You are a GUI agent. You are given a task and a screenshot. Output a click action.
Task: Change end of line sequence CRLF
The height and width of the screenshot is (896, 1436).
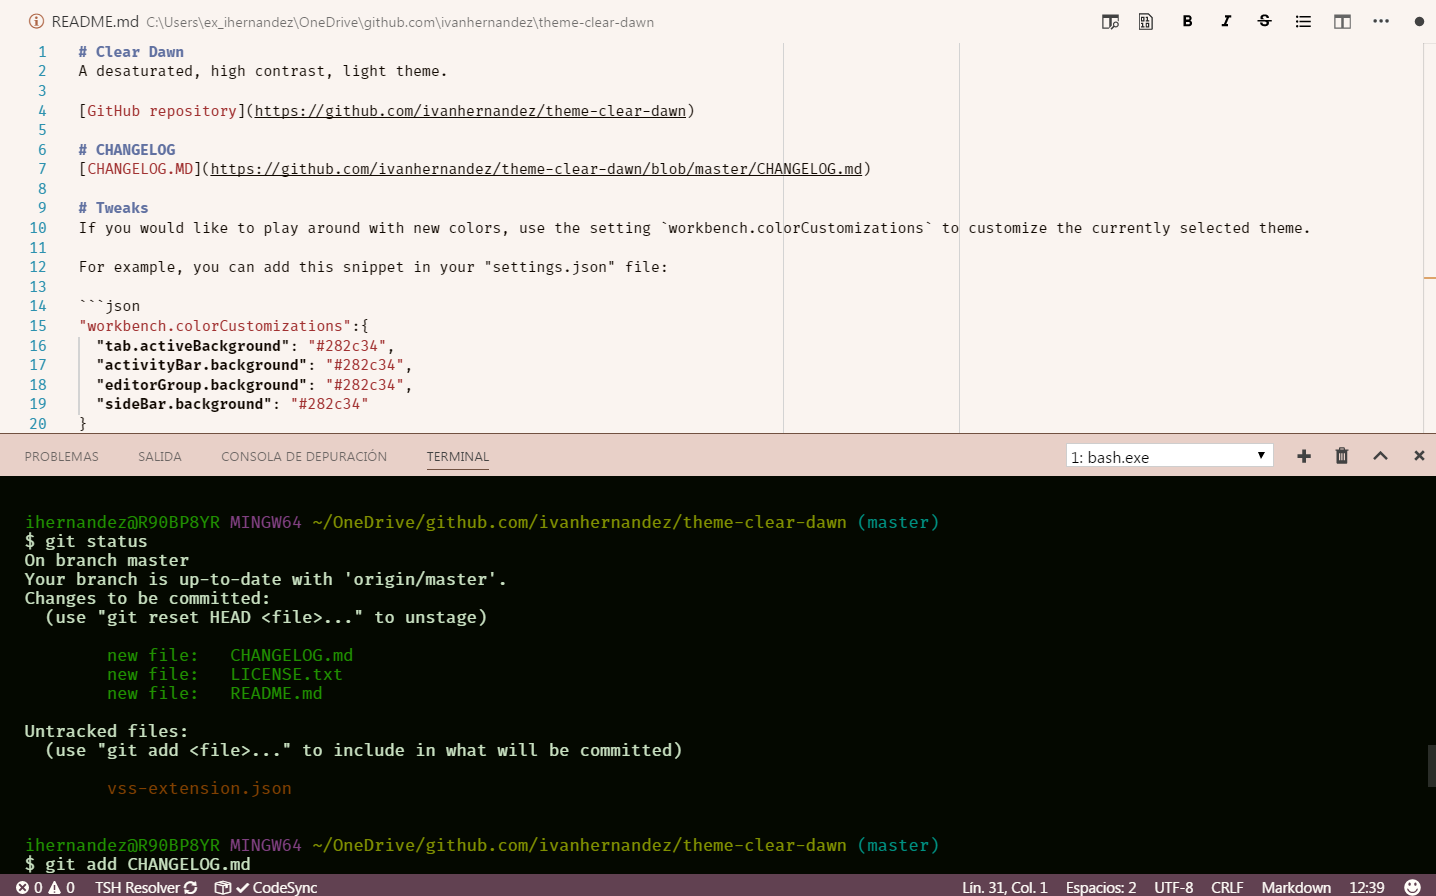click(x=1227, y=887)
